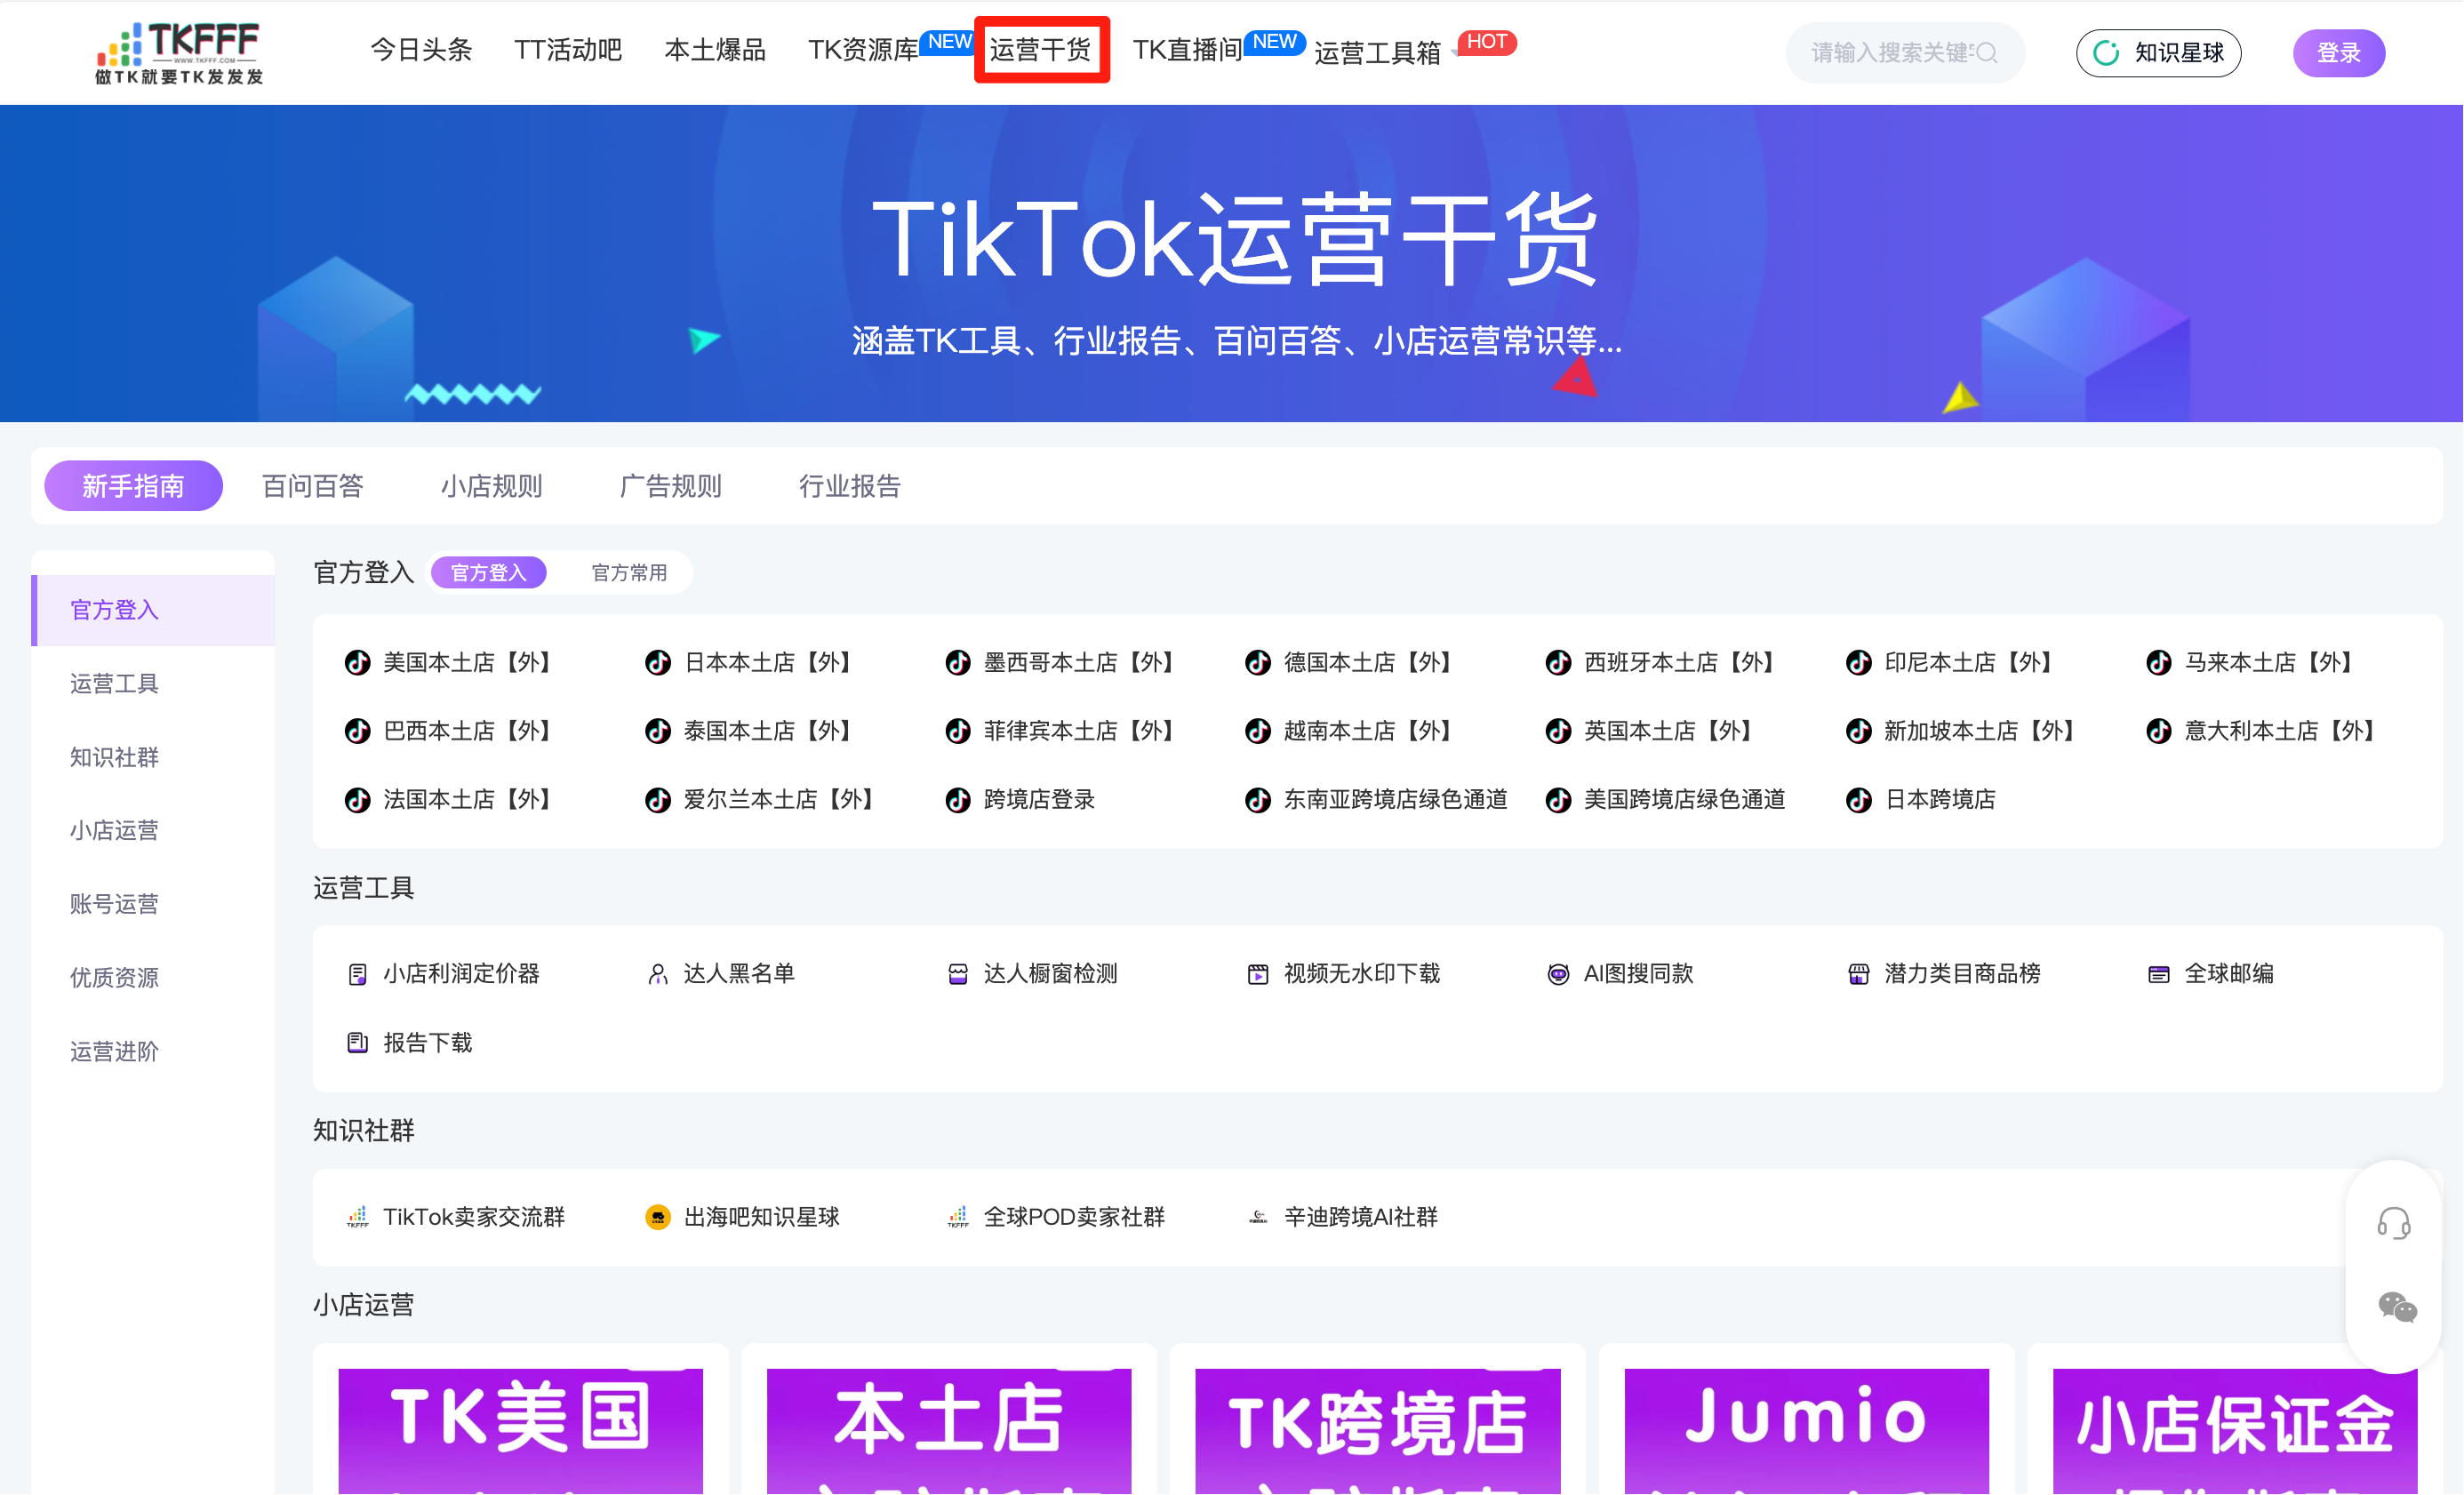This screenshot has height=1495, width=2464.
Task: Click the WeChat floating icon
Action: point(2396,1307)
